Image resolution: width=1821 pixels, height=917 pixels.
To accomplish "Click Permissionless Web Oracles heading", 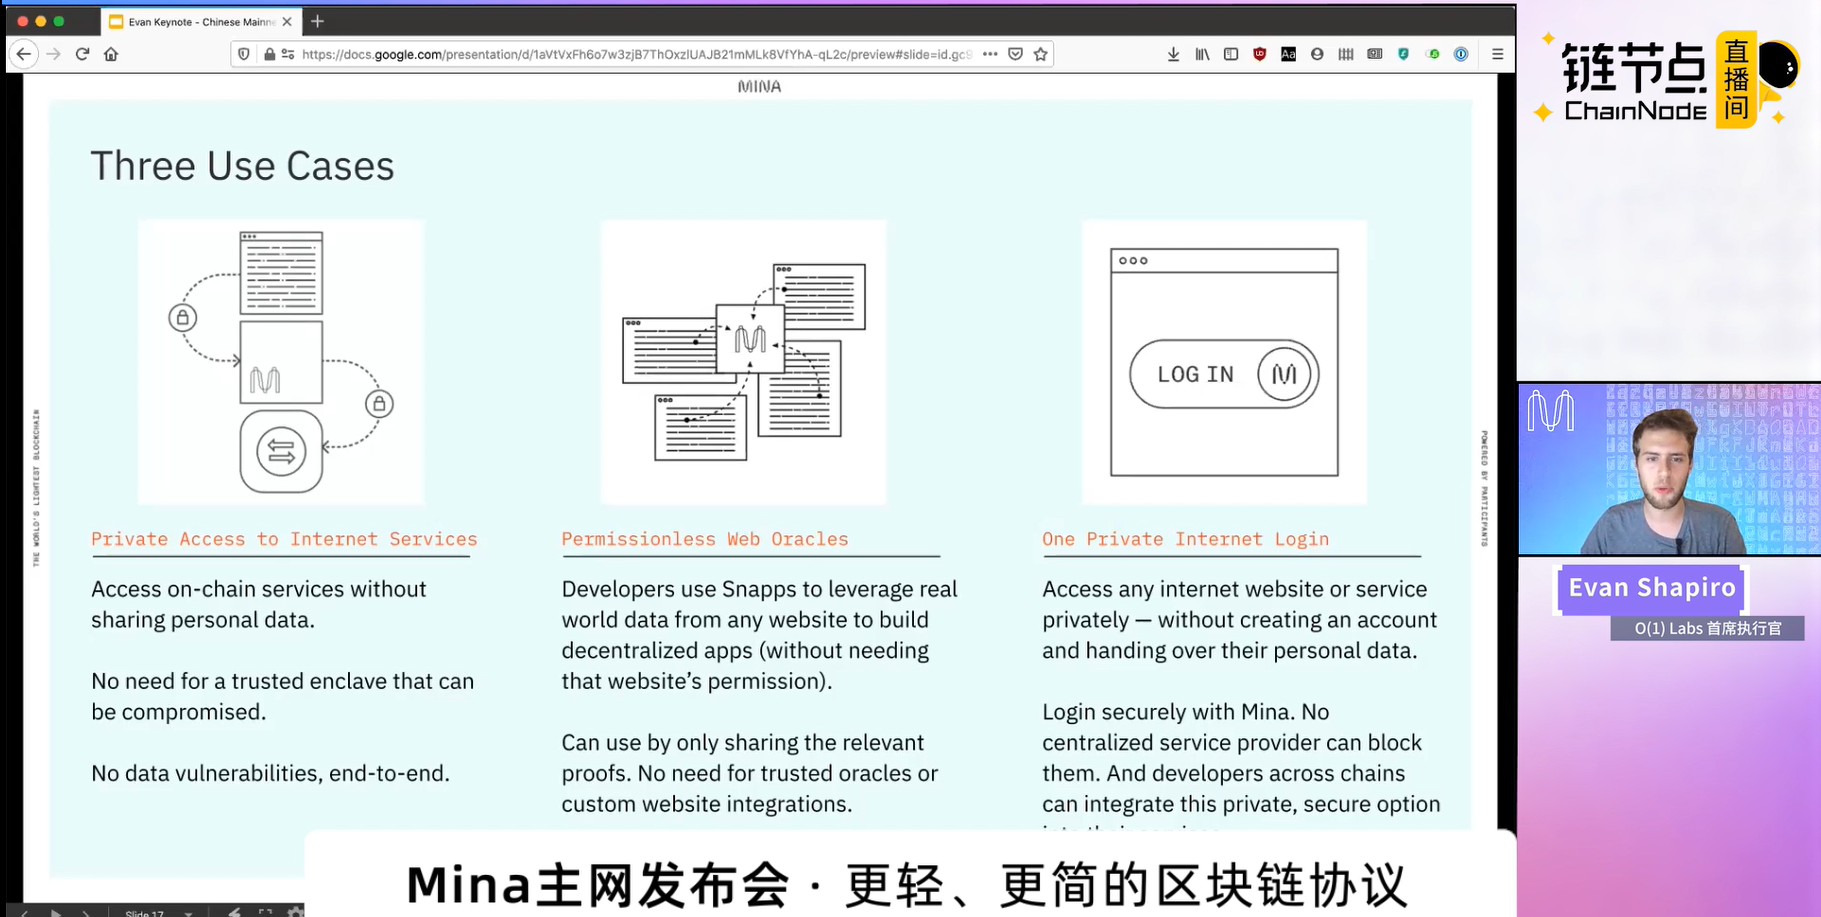I will tap(704, 539).
